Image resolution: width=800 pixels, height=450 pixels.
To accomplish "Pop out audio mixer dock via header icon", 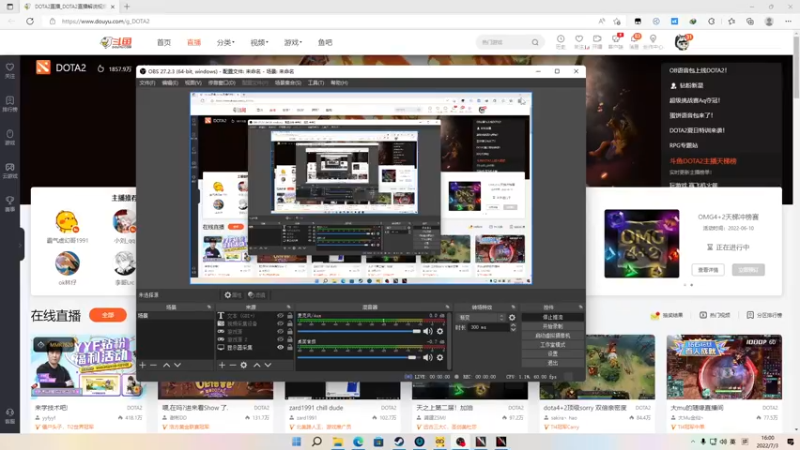I will click(x=447, y=307).
